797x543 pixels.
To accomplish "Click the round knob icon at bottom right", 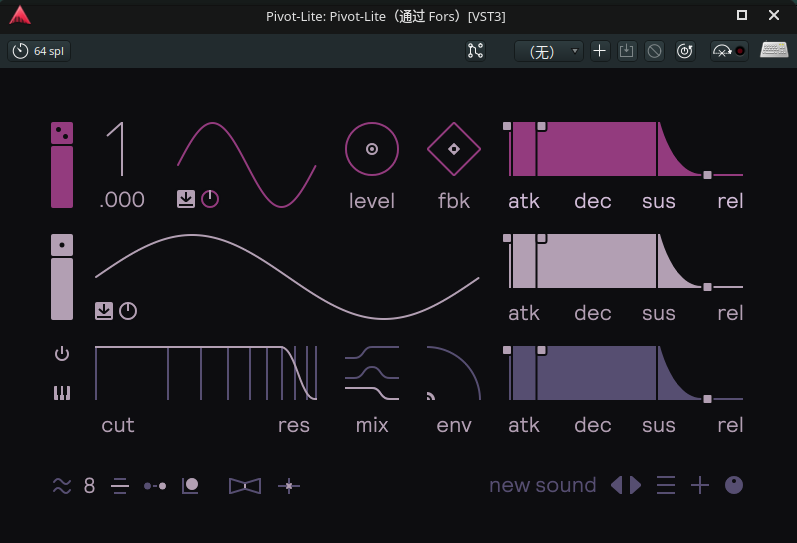I will coord(734,486).
